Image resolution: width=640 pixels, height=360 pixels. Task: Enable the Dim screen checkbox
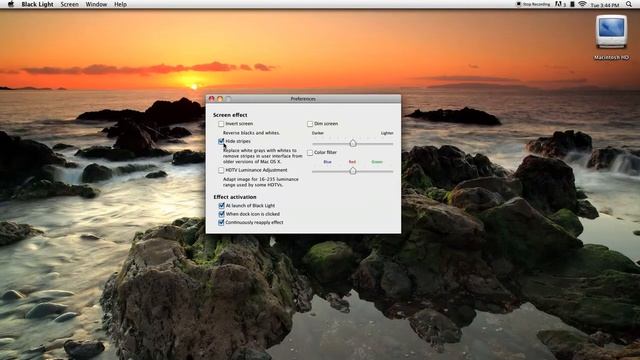tap(310, 124)
